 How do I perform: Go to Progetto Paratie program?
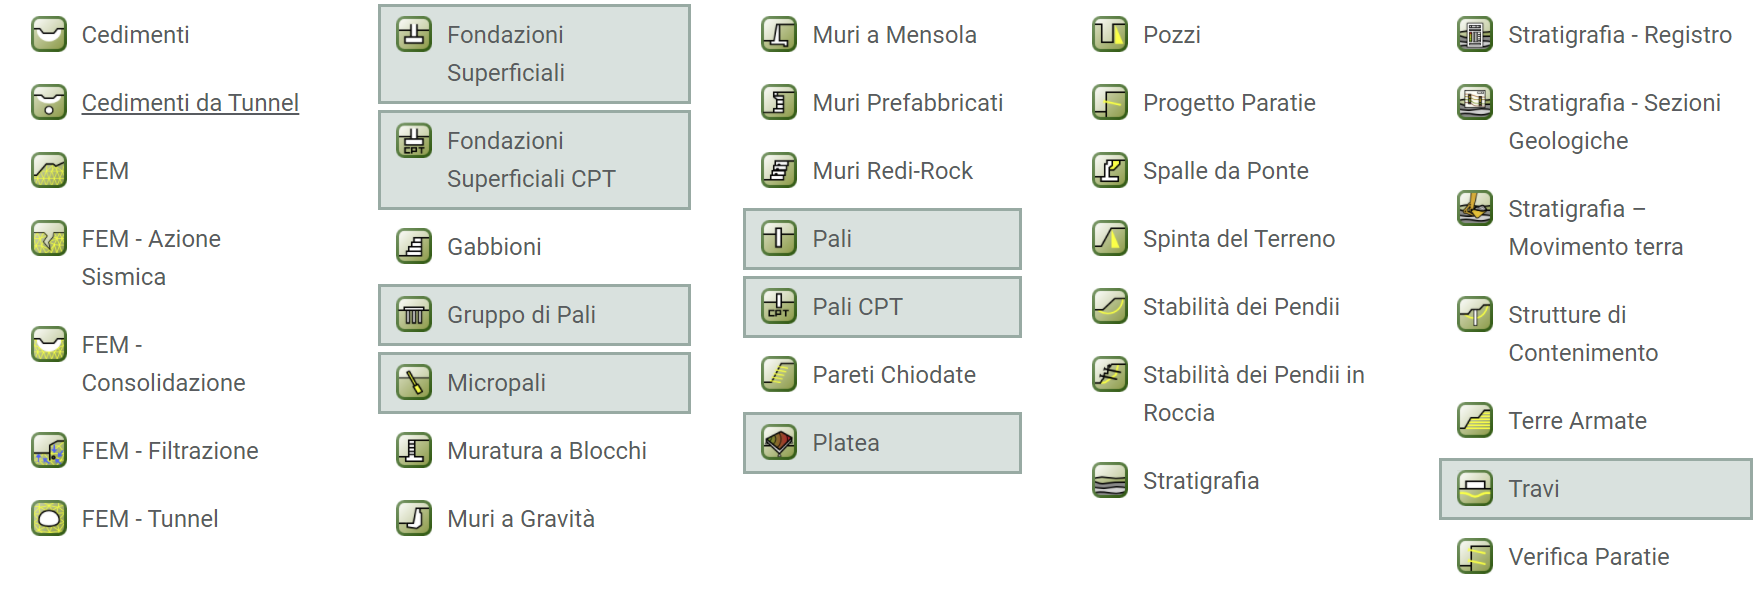1229,103
